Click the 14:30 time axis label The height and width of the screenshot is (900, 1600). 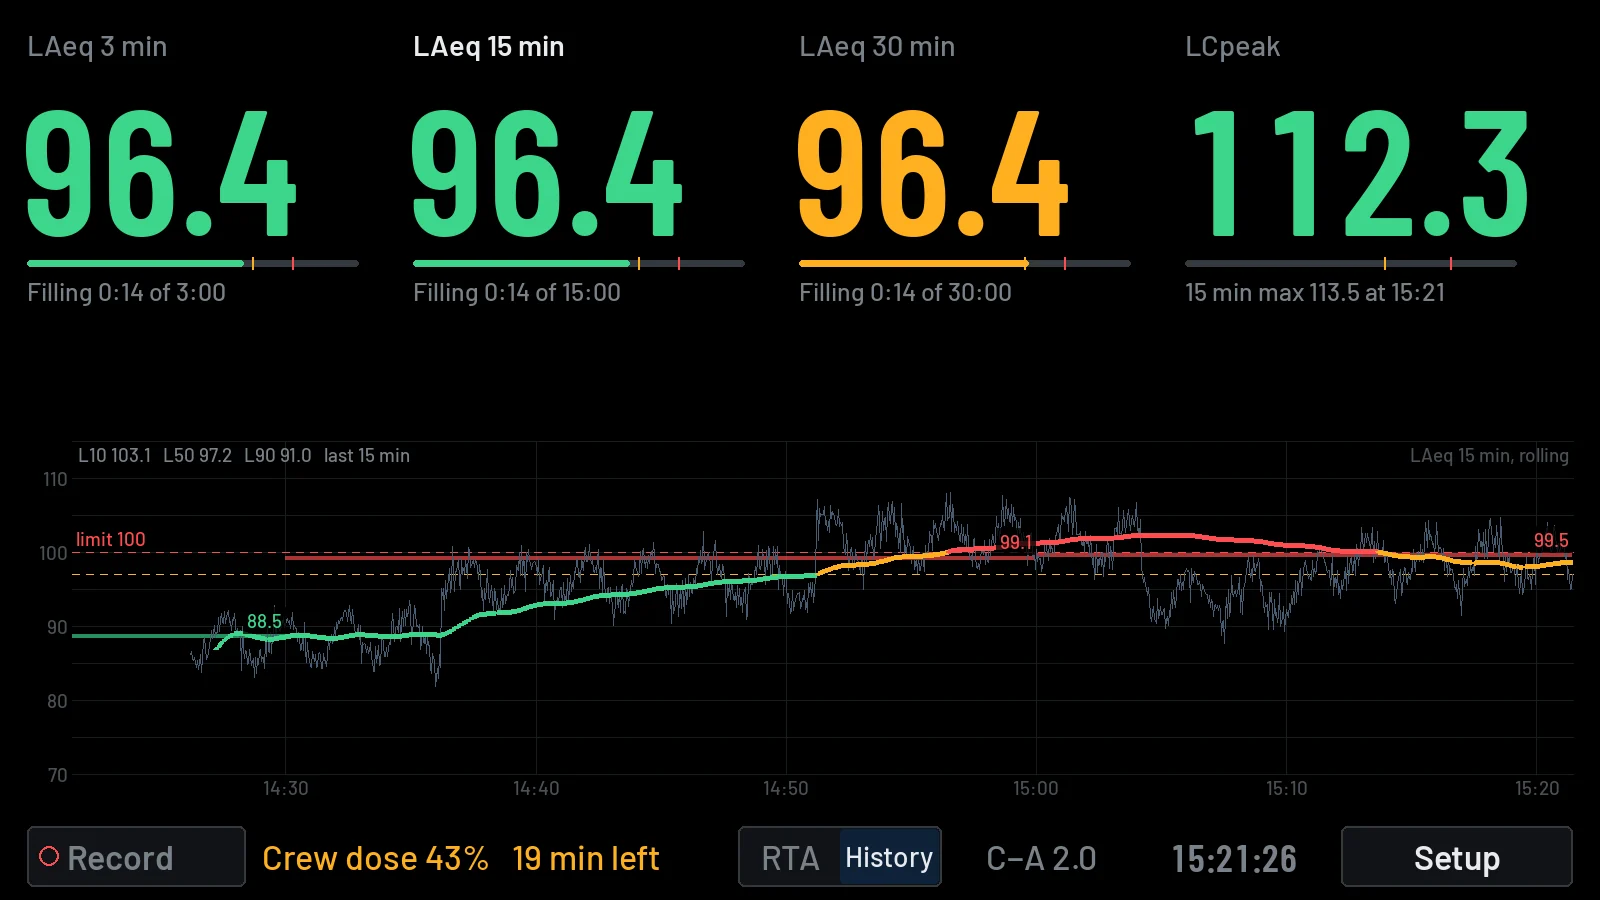tap(286, 789)
